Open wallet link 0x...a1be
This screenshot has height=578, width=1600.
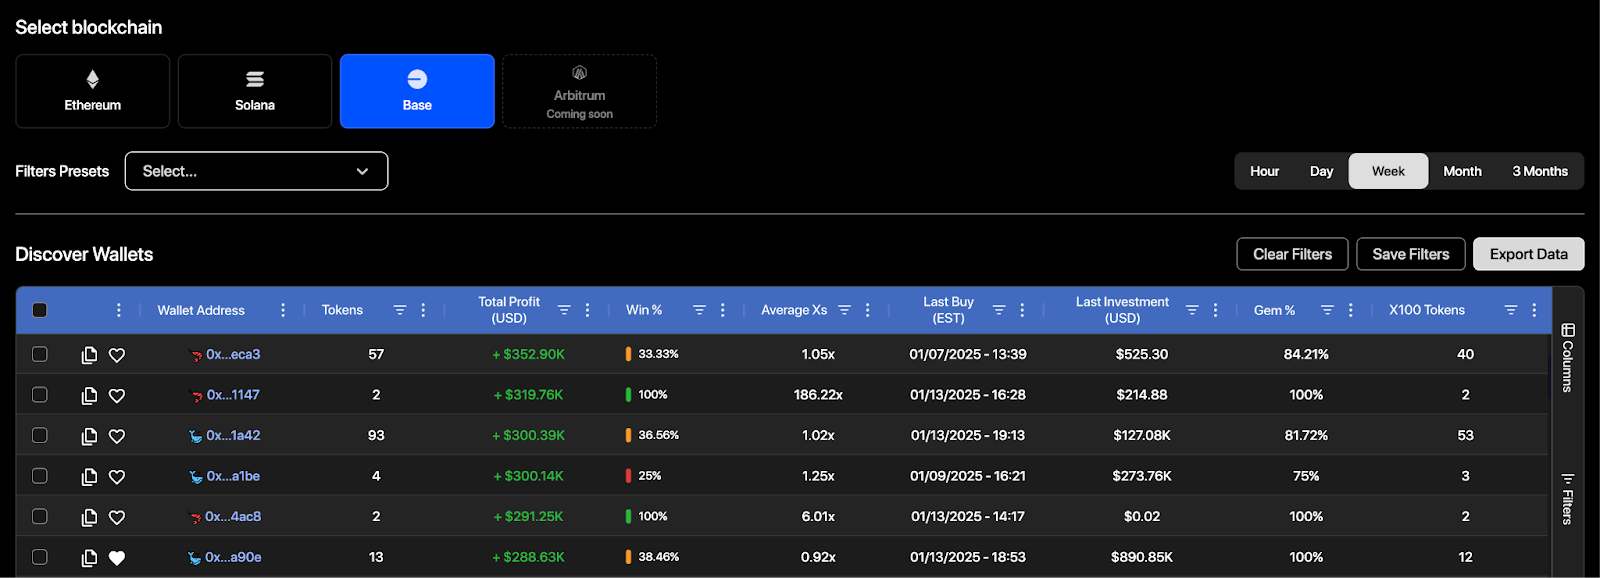point(233,476)
